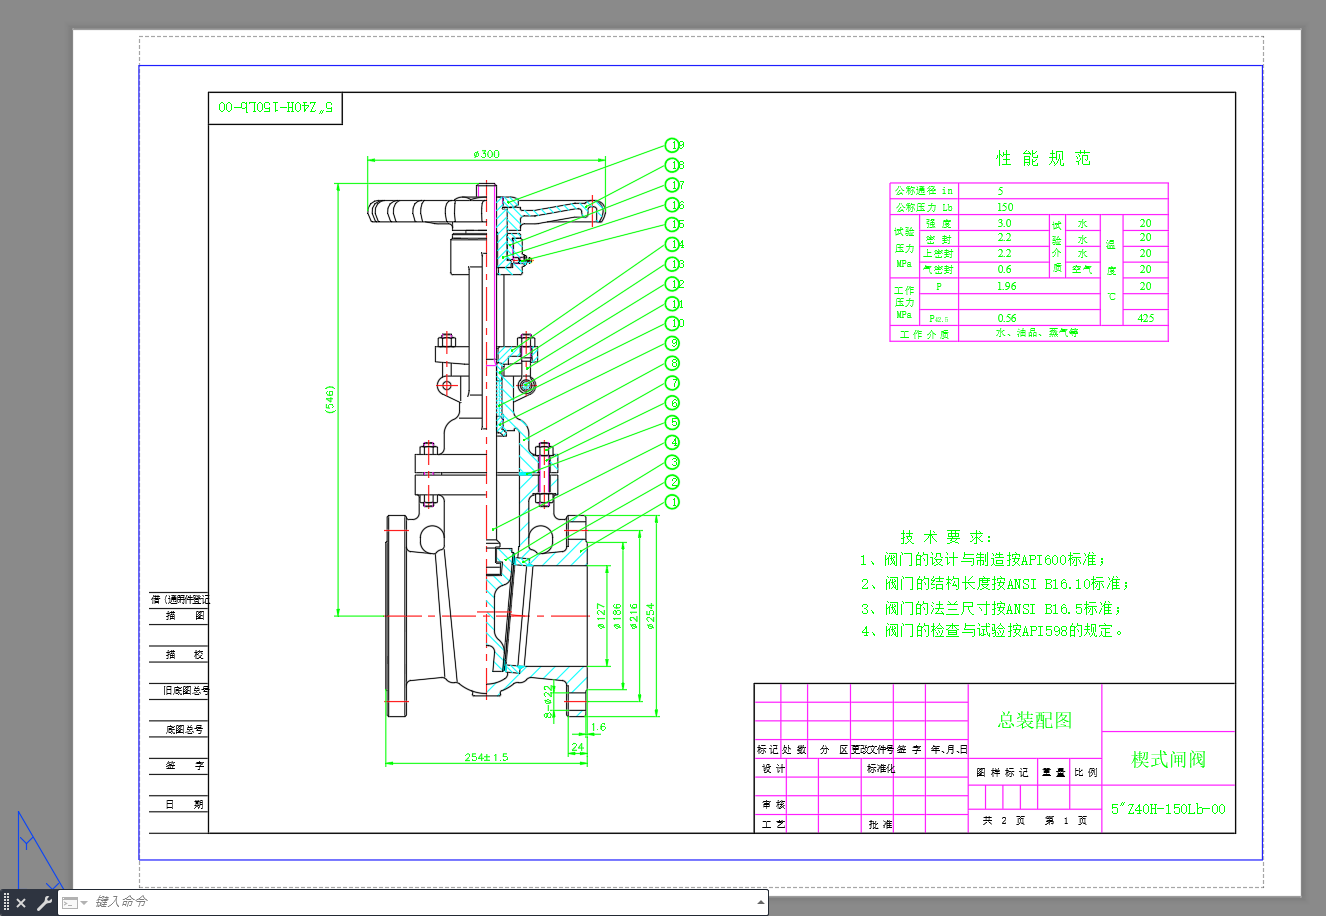Screen dimensions: 1326x916
Task: Select the 标准化 title block cell
Action: [880, 768]
